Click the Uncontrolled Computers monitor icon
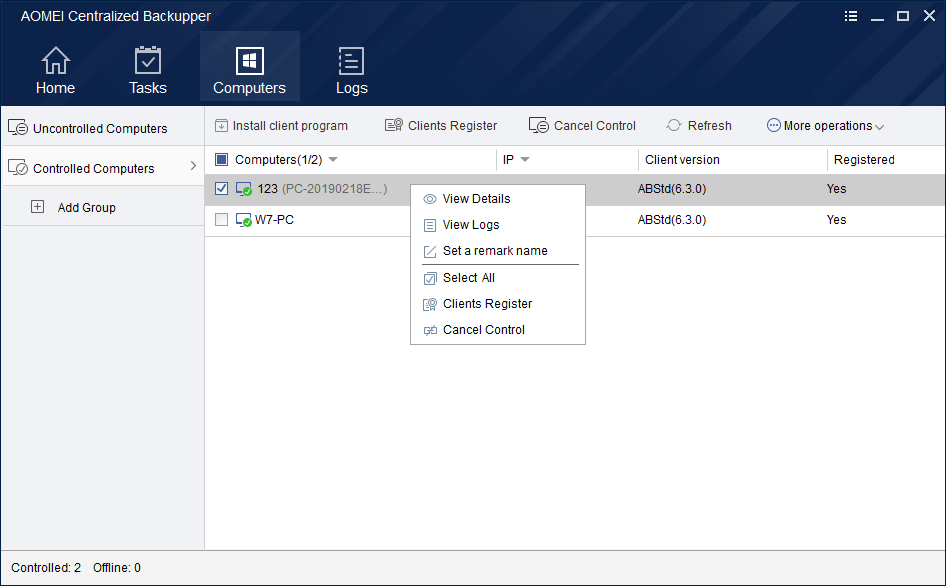 [17, 127]
